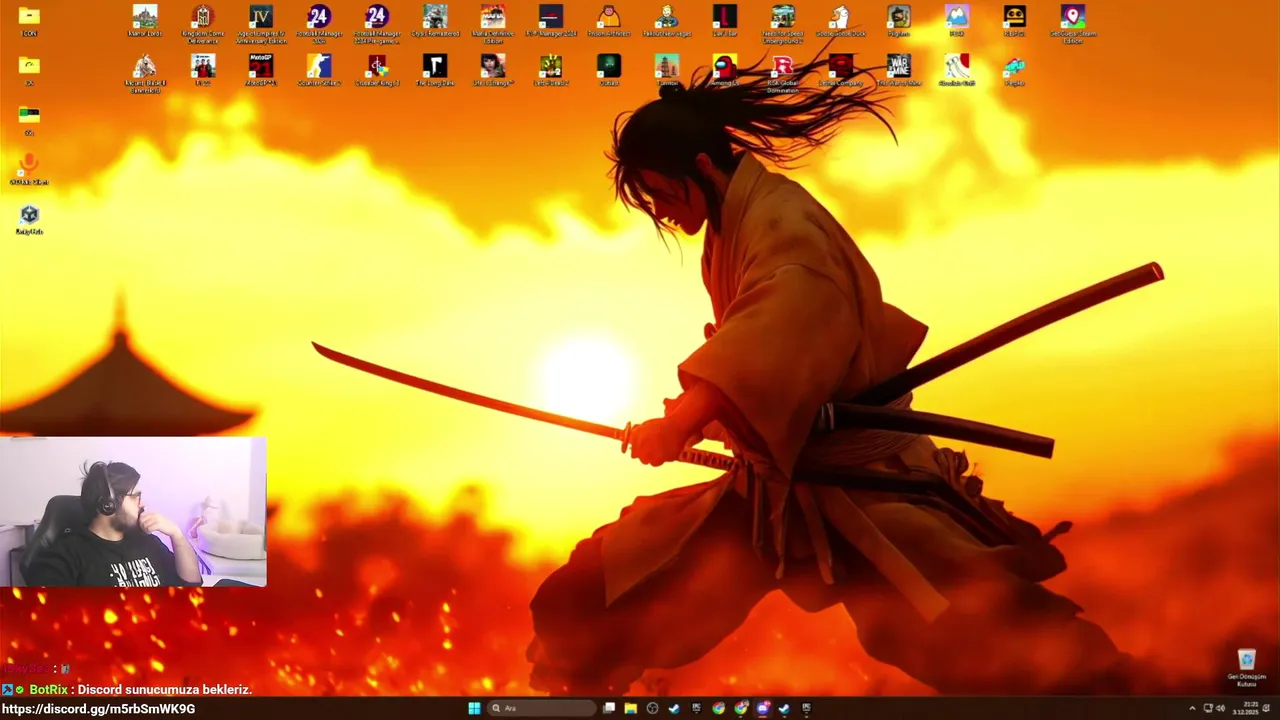
Task: Click the Left 4 Dead 2 shortcut
Action: [551, 71]
